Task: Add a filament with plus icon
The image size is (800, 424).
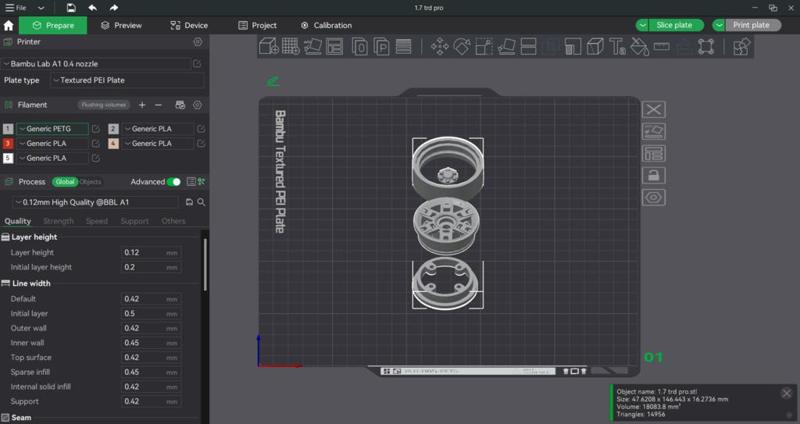Action: (x=142, y=105)
